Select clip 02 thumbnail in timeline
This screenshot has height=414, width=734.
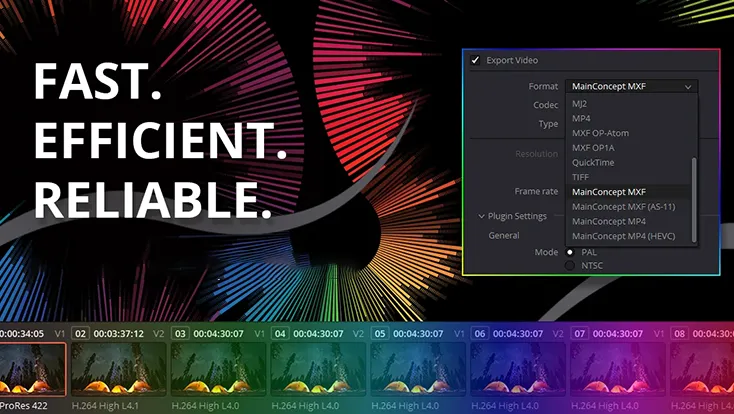tap(118, 369)
